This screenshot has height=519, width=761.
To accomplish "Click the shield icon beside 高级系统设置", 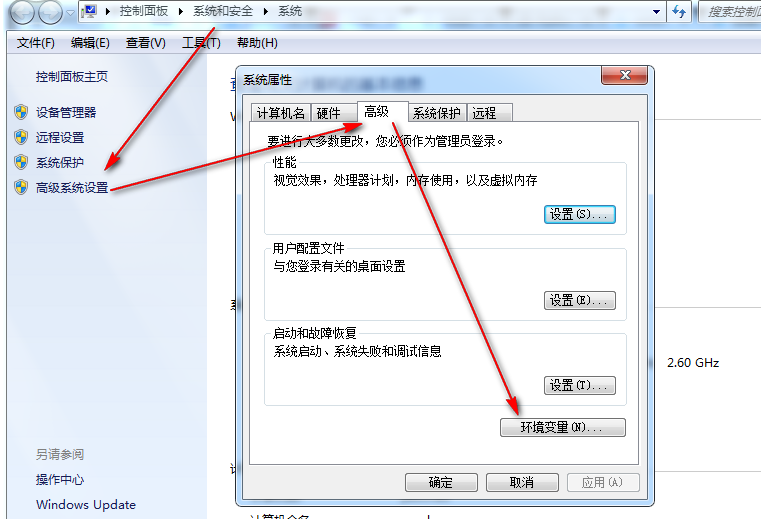I will pyautogui.click(x=21, y=187).
